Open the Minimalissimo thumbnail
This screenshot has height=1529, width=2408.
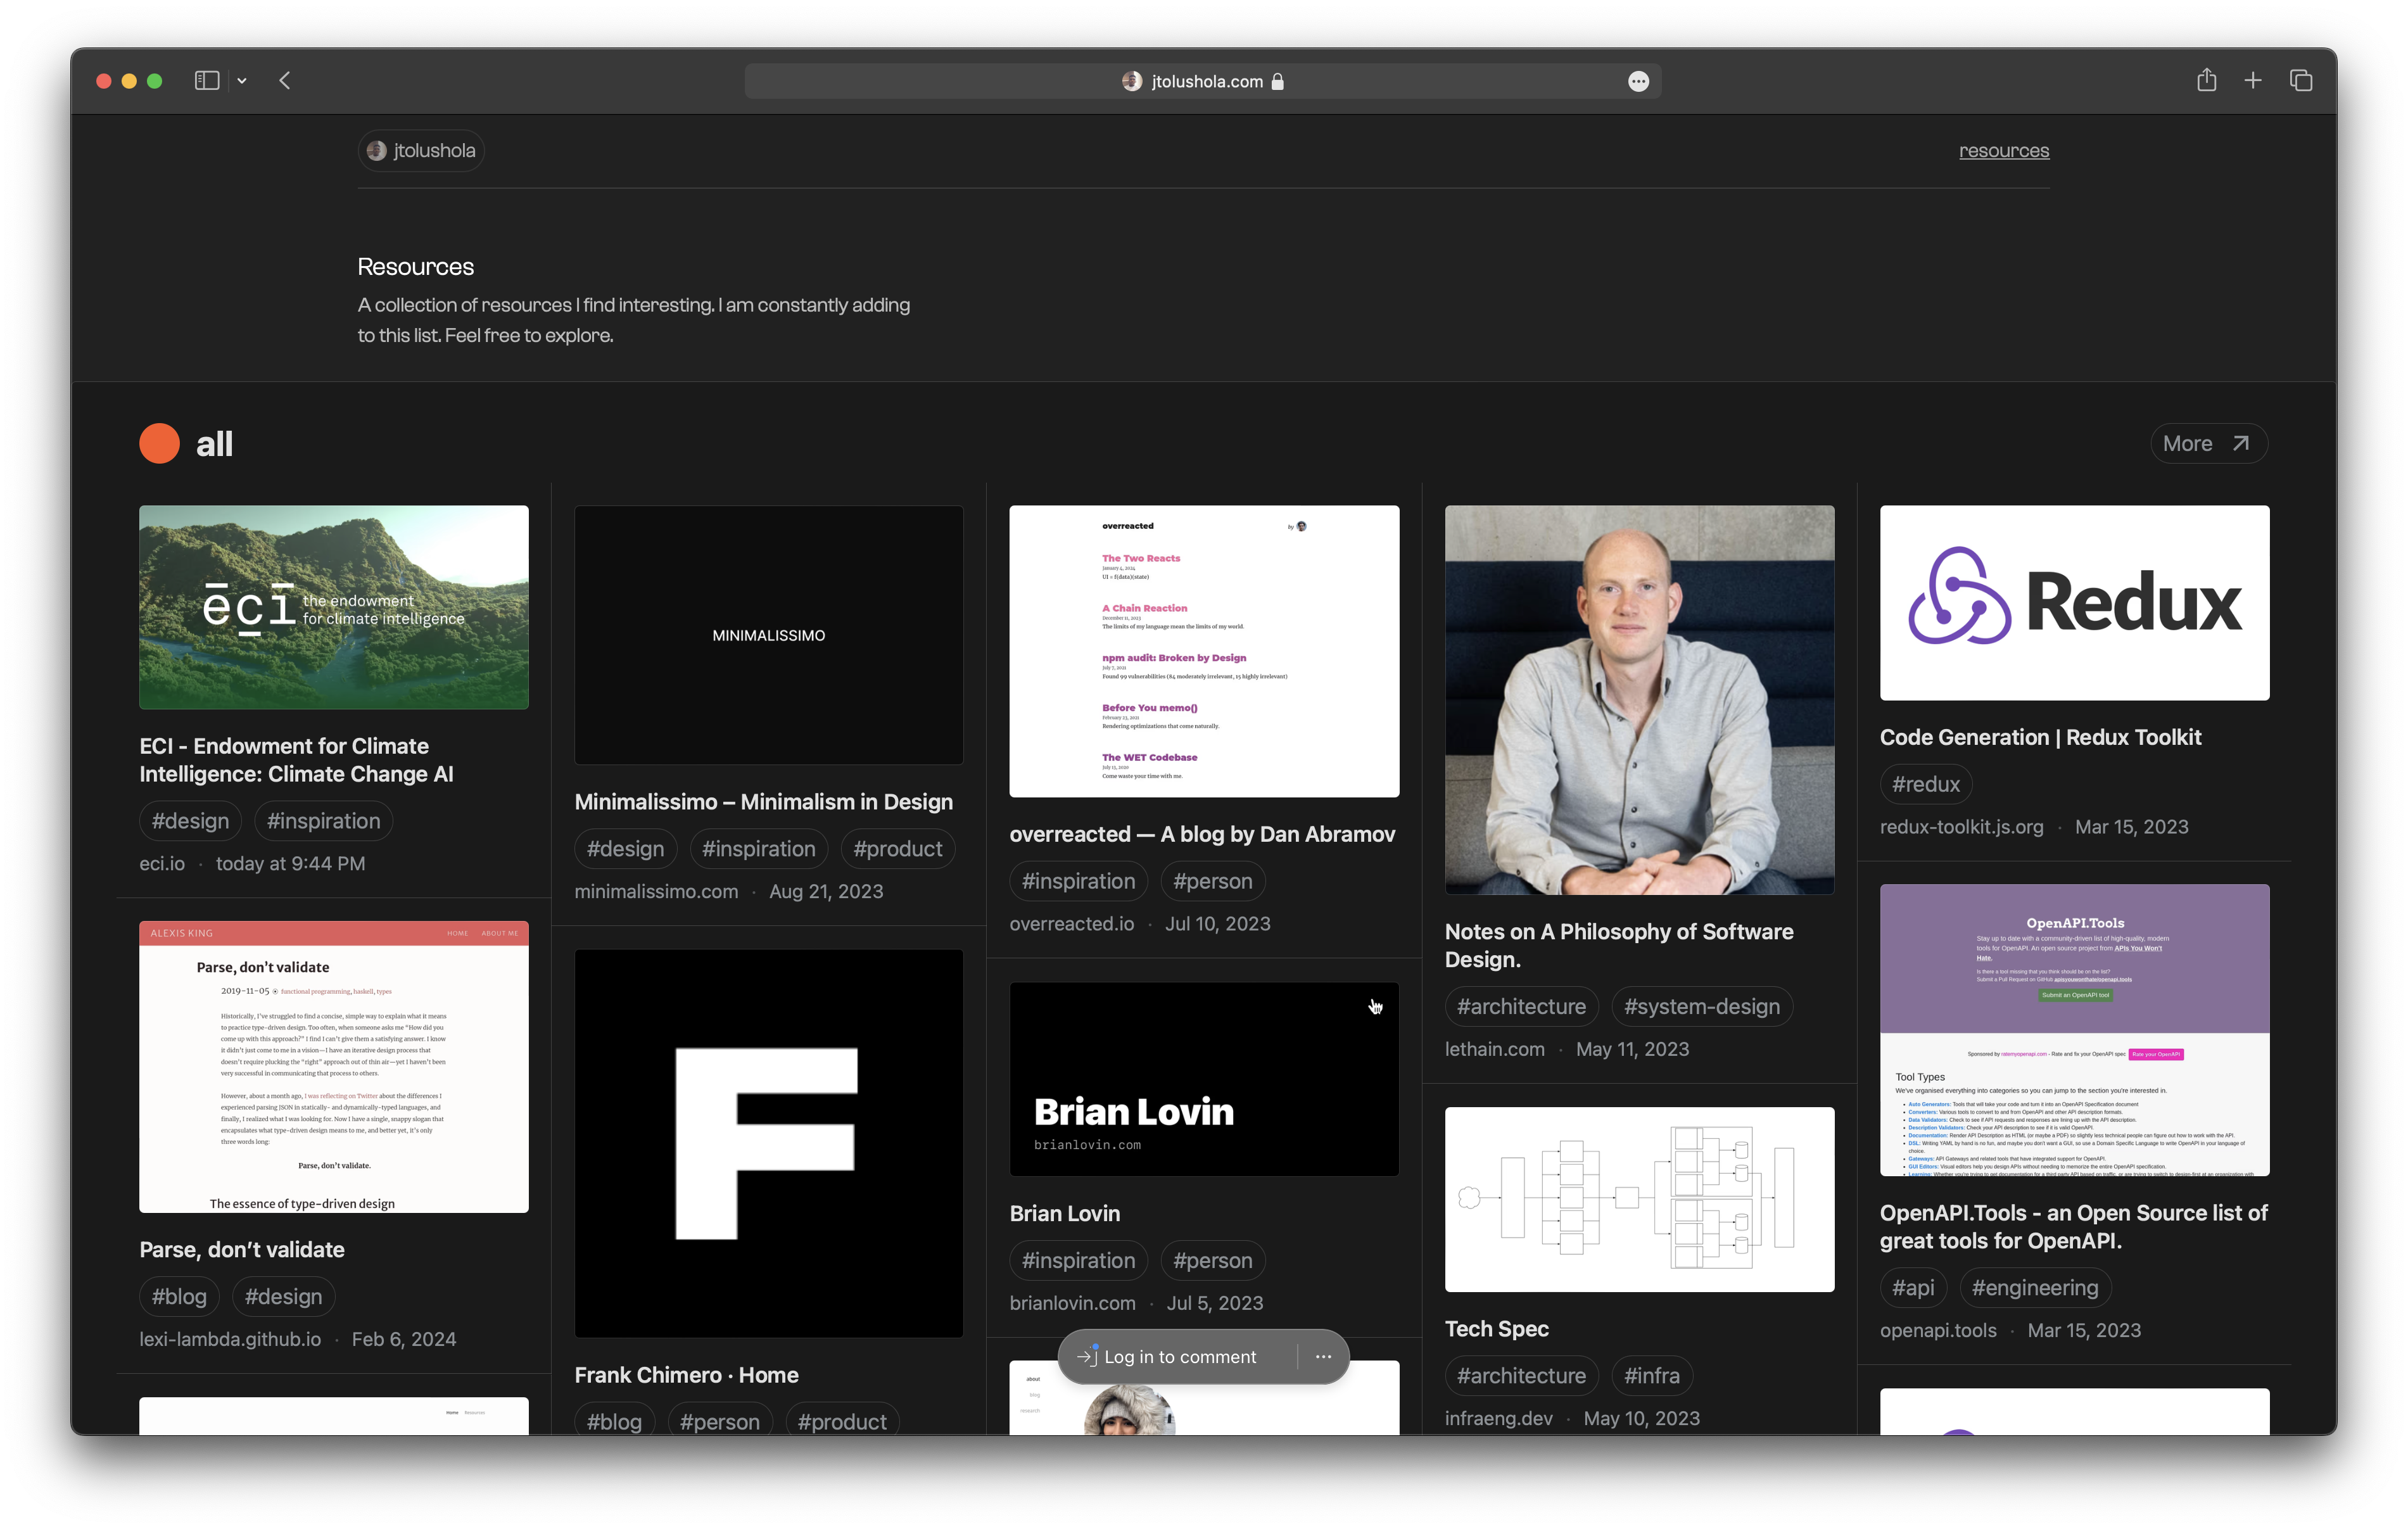(x=769, y=635)
